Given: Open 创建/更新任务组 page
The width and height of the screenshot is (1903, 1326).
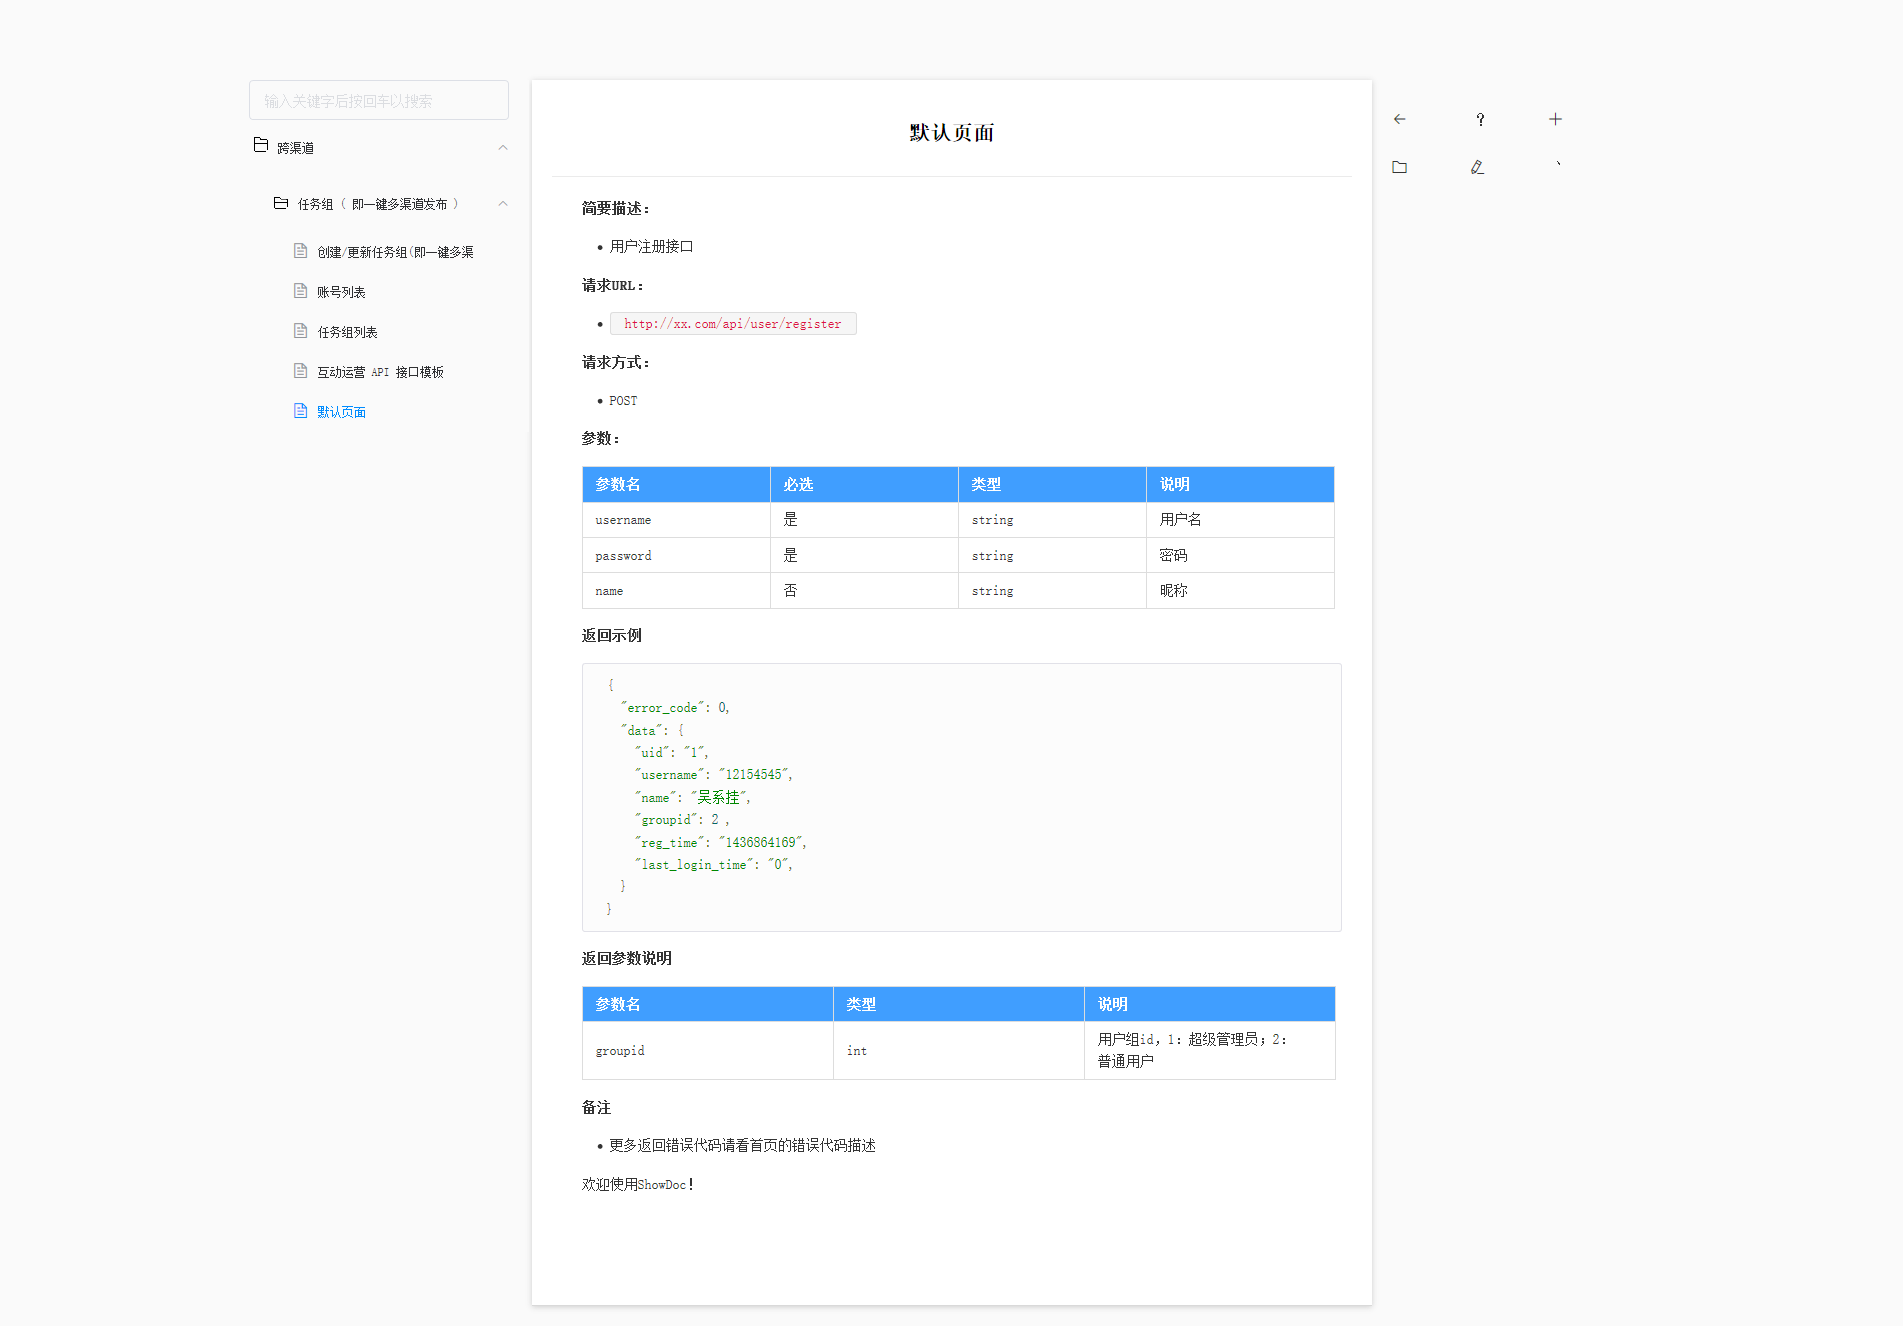Looking at the screenshot, I should click(x=395, y=252).
